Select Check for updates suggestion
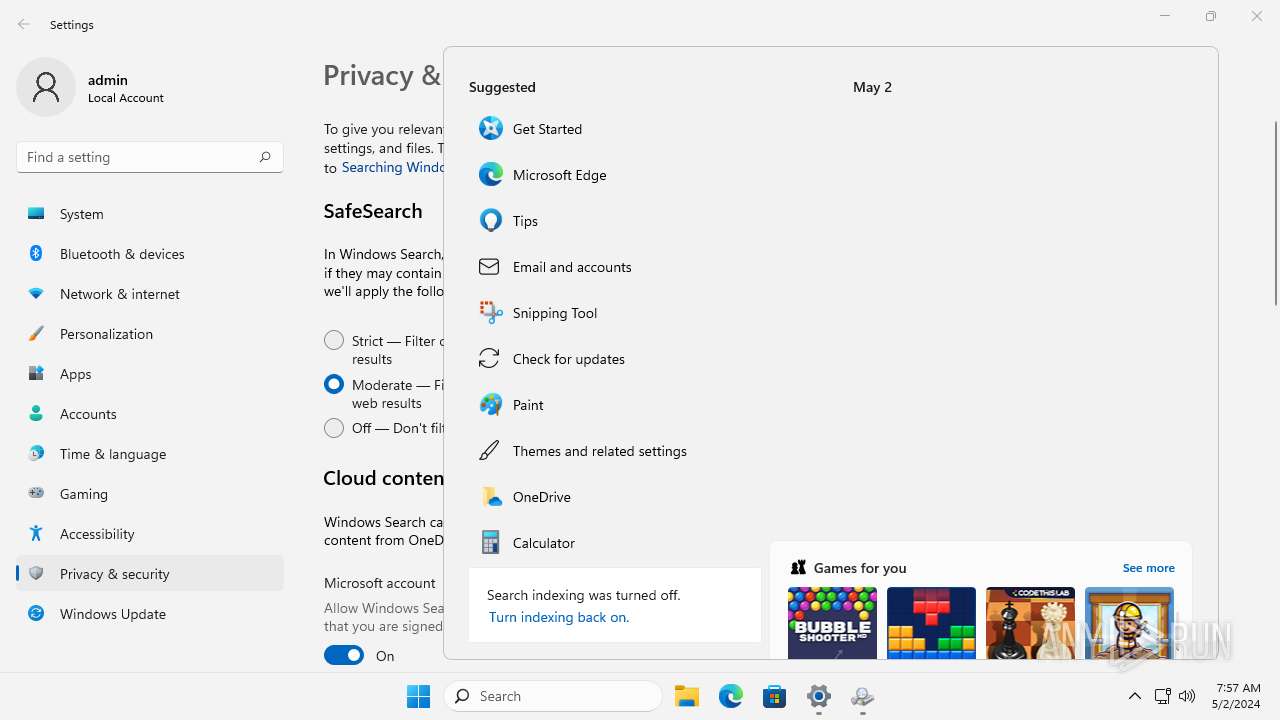Image resolution: width=1280 pixels, height=720 pixels. tap(614, 359)
